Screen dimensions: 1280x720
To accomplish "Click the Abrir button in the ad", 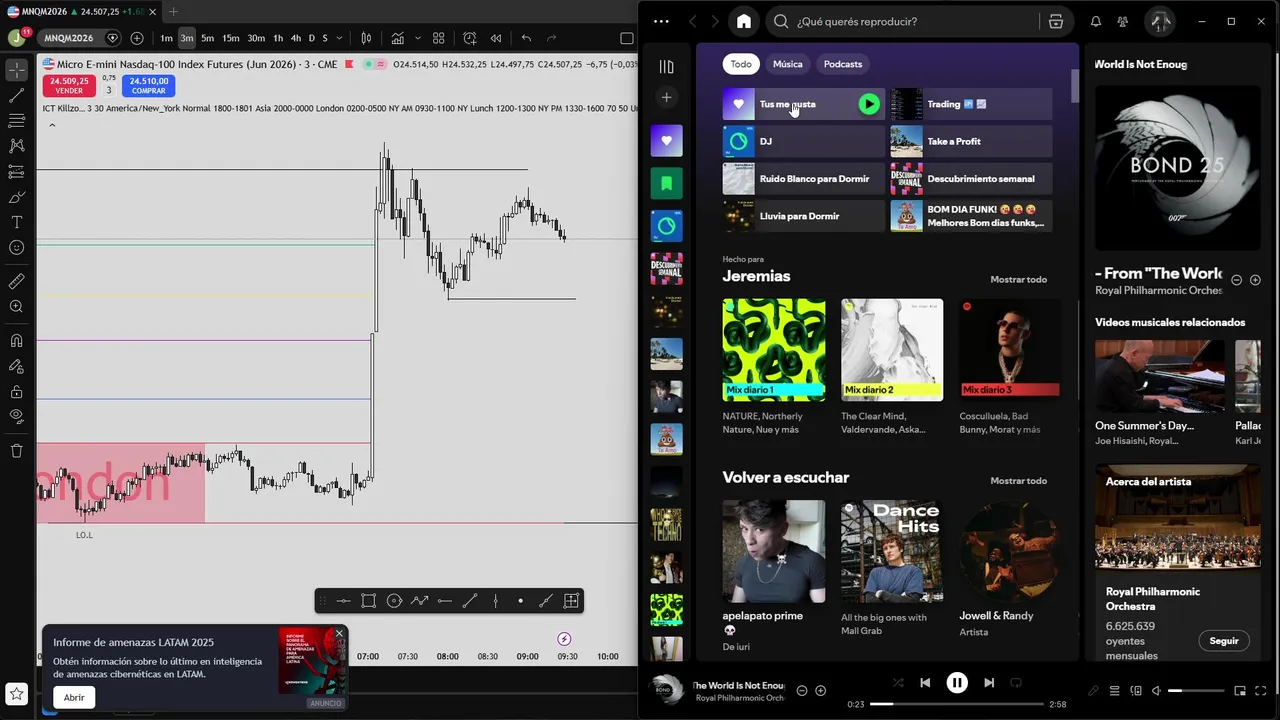I will (74, 697).
